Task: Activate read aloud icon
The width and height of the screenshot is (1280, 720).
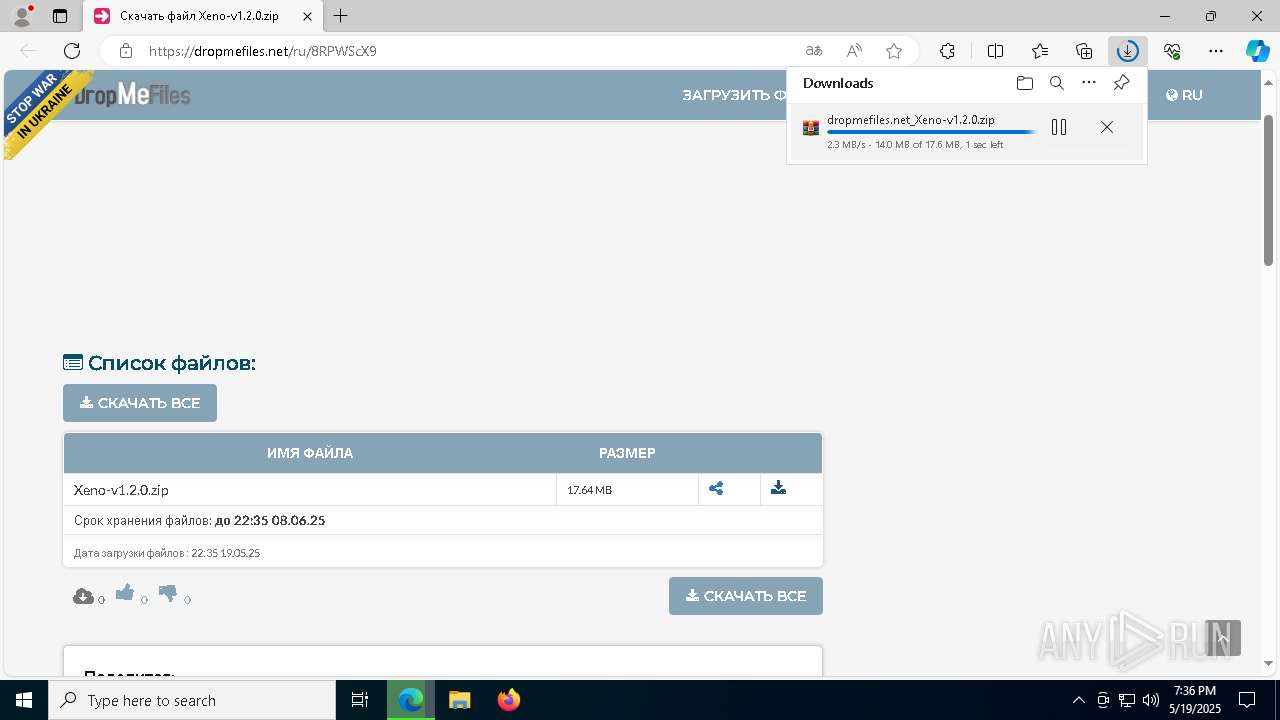Action: point(854,51)
